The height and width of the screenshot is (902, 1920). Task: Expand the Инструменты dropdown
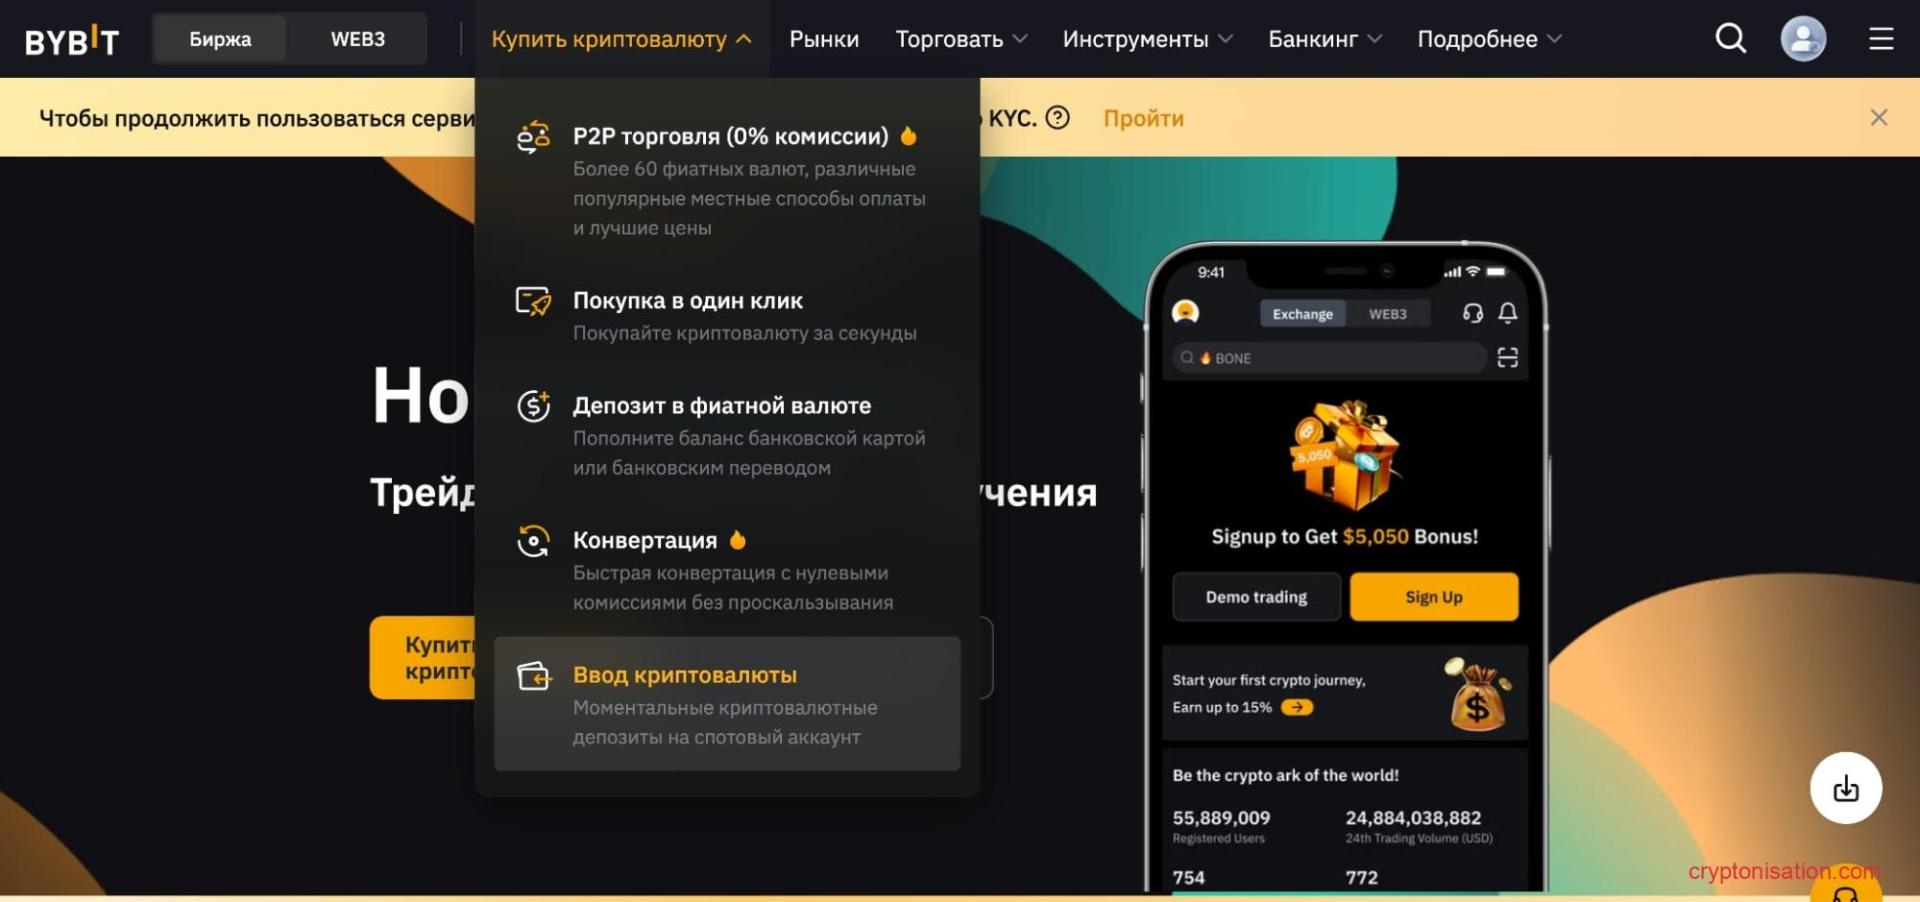1147,39
